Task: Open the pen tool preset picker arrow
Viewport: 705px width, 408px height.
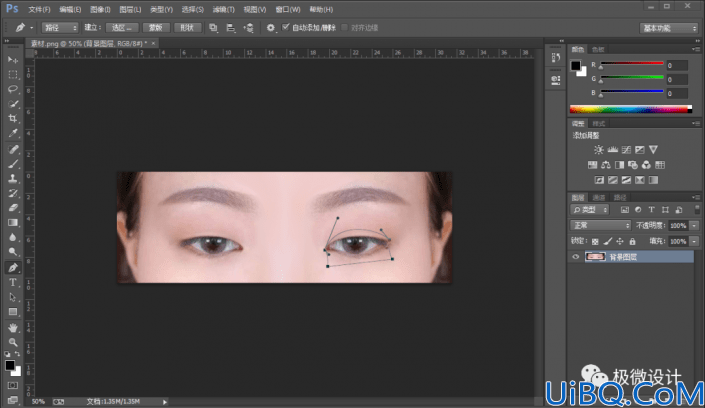Action: click(x=31, y=28)
